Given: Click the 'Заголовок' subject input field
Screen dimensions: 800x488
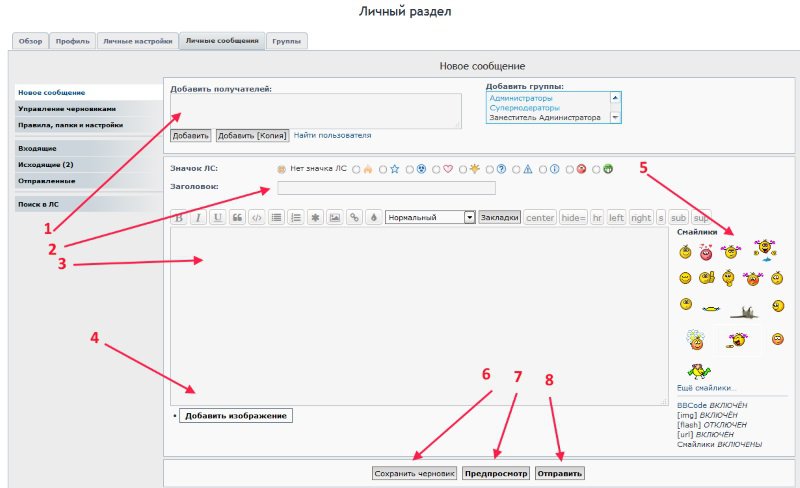Looking at the screenshot, I should coord(386,188).
